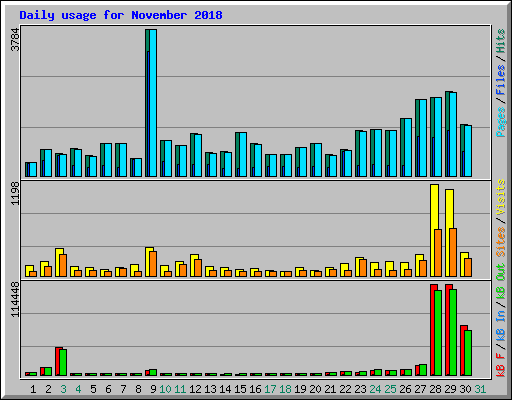Click day 10 label on the x-axis
This screenshot has height=400, width=512.
point(165,389)
